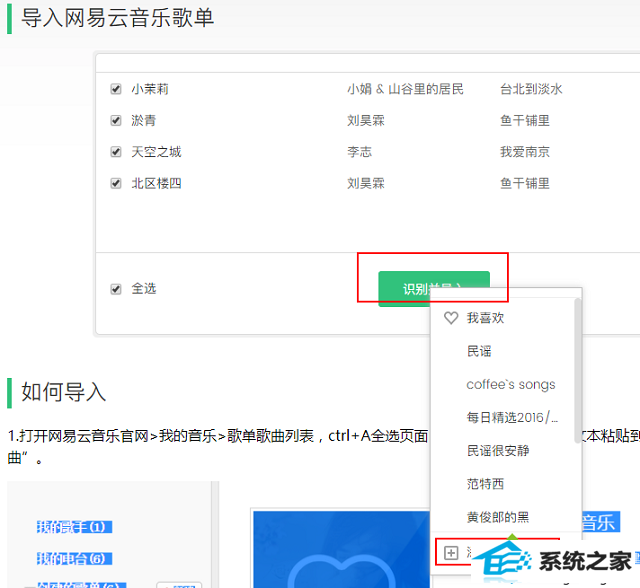Click the heart icon beside 我喜欢
This screenshot has height=588, width=640.
451,318
